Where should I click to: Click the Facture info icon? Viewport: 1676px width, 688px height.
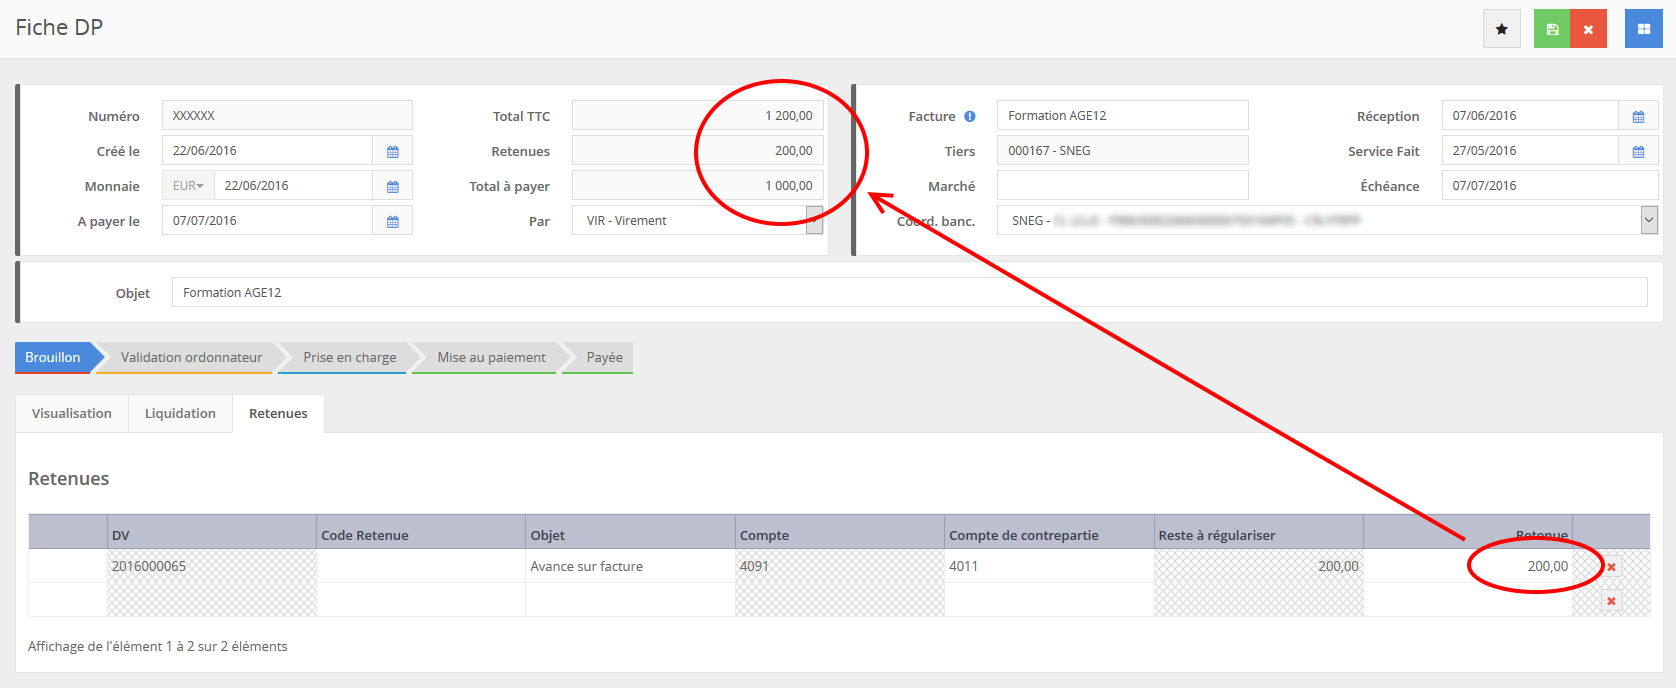pos(970,116)
